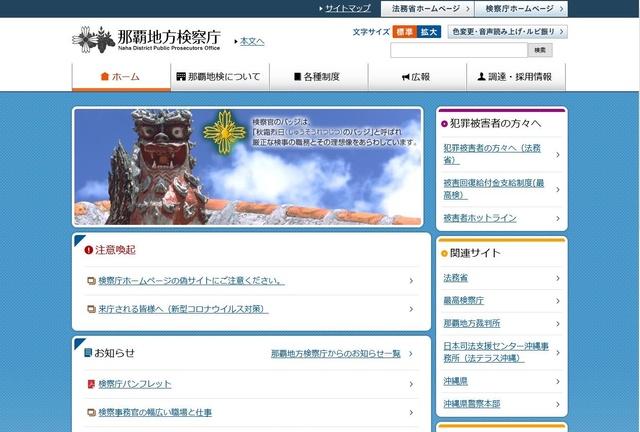
Task: Open 来庁される皆様へ(新型コロナウイルス対策) link
Action: (x=183, y=309)
